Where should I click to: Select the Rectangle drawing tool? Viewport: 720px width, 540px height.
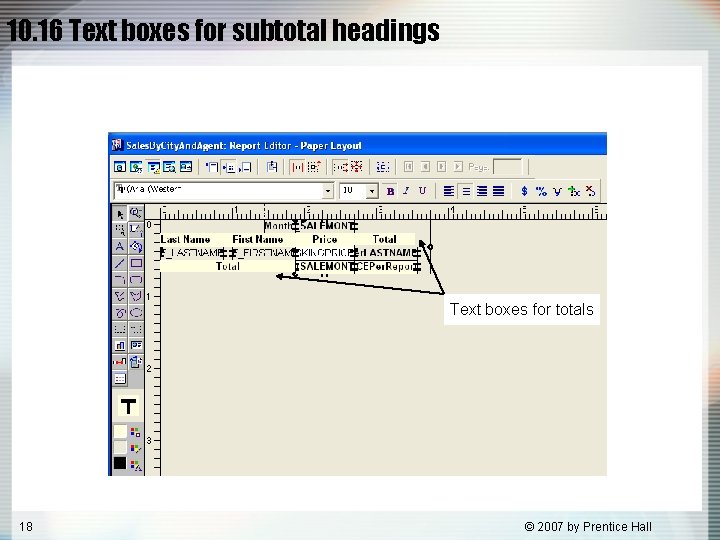point(136,263)
